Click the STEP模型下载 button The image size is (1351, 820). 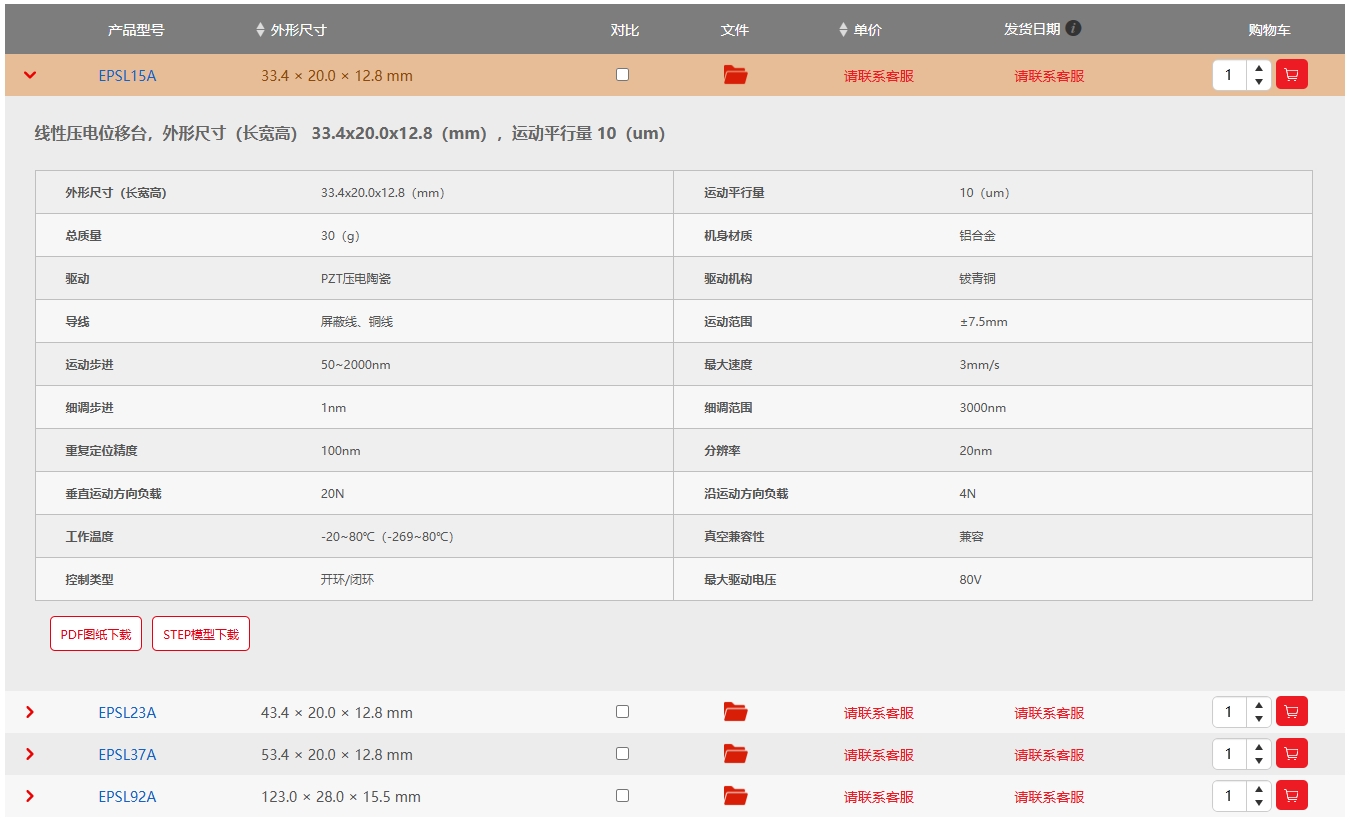coord(201,634)
